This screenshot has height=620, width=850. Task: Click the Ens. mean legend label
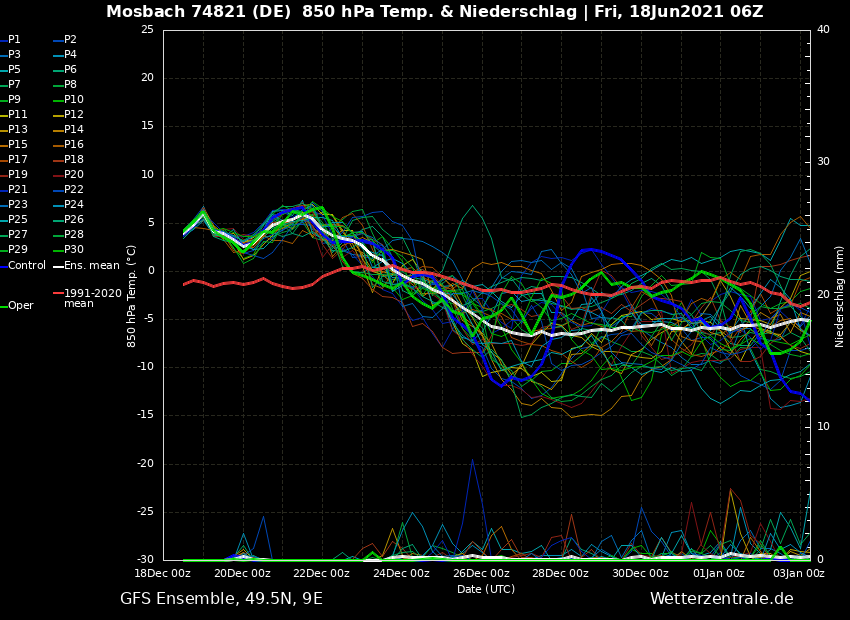point(91,266)
